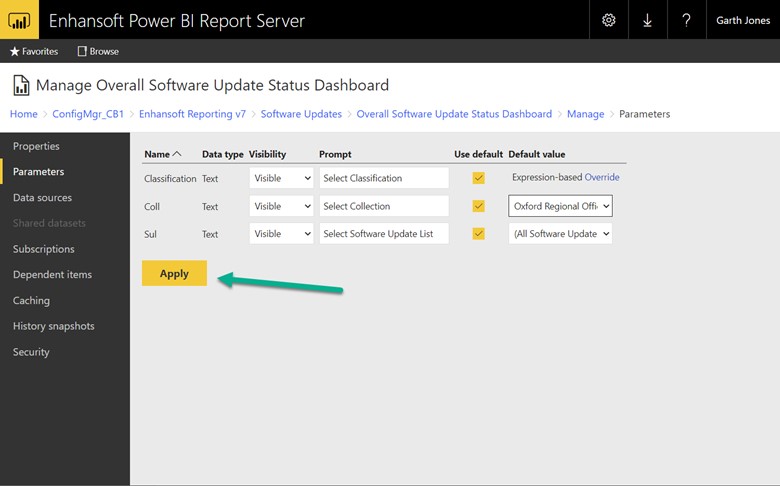
Task: Go to Software Updates breadcrumb
Action: (301, 114)
